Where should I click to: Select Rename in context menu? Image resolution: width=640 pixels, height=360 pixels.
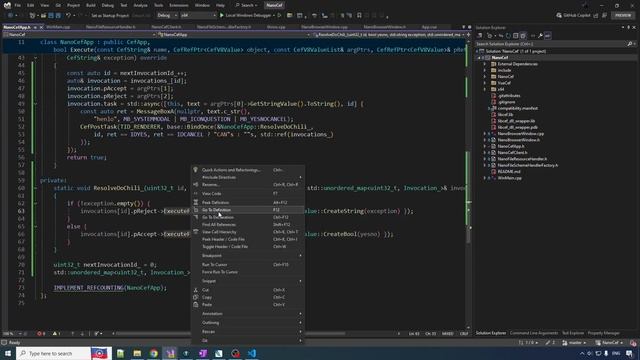coord(248,184)
